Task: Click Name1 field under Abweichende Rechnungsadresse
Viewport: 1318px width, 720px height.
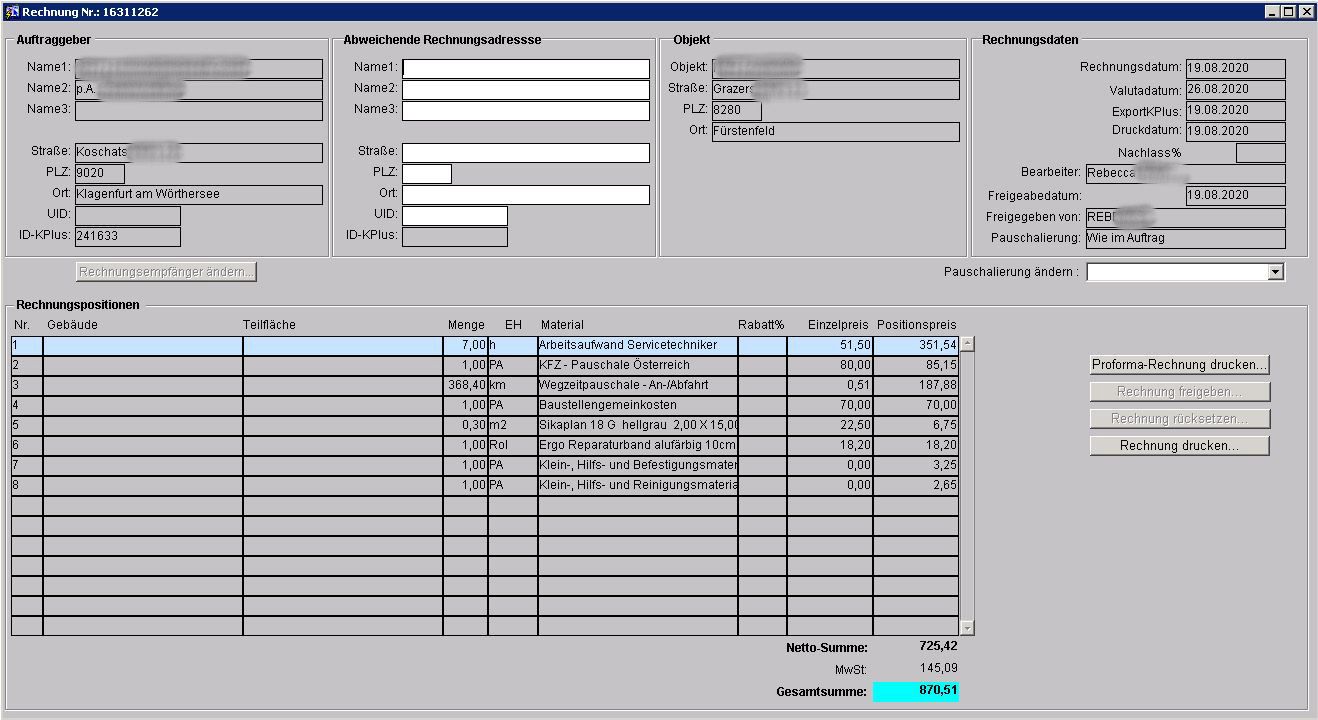Action: coord(525,69)
